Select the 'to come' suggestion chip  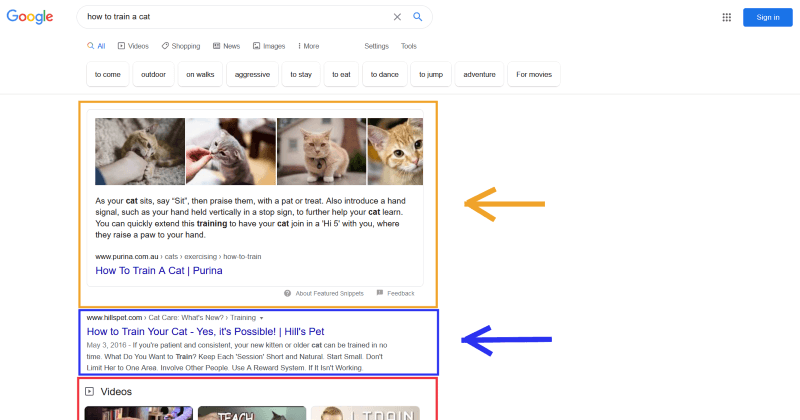click(108, 75)
